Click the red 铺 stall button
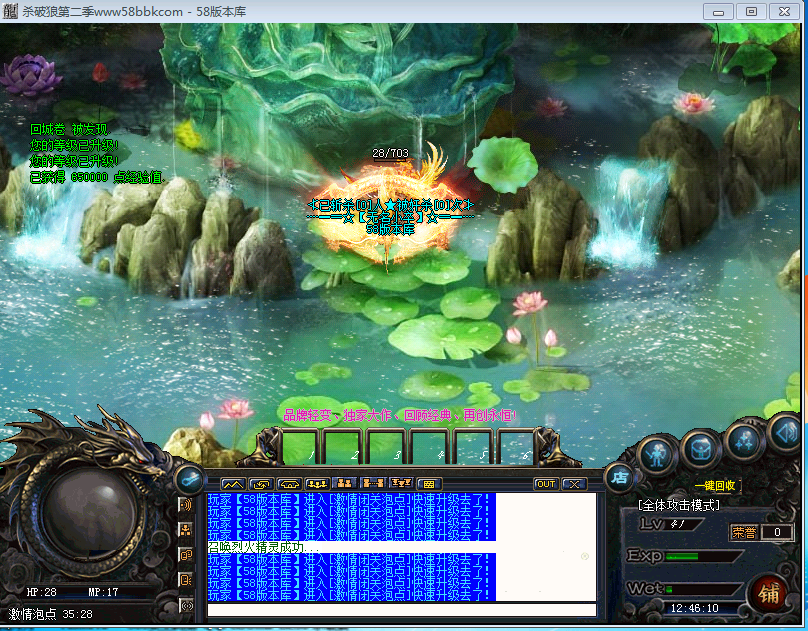 coord(768,594)
